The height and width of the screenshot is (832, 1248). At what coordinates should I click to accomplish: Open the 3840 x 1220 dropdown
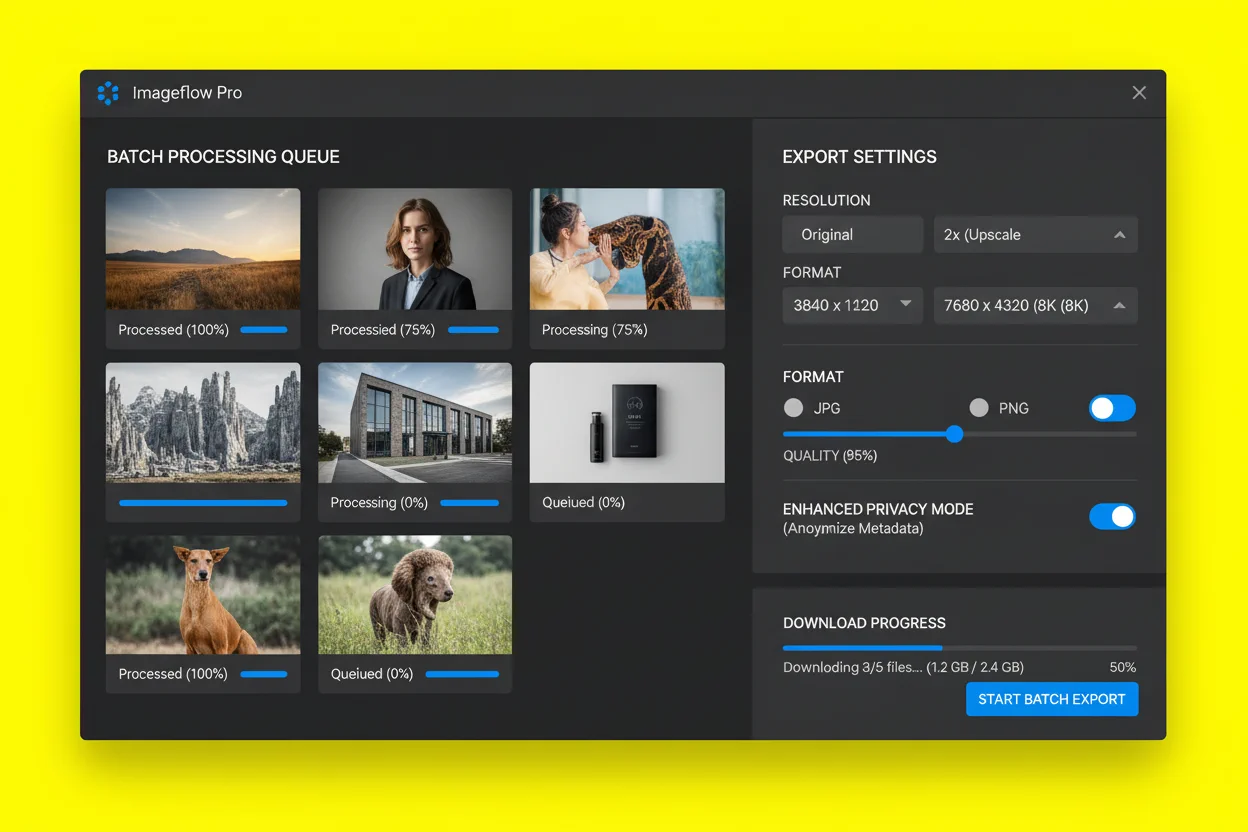point(852,305)
